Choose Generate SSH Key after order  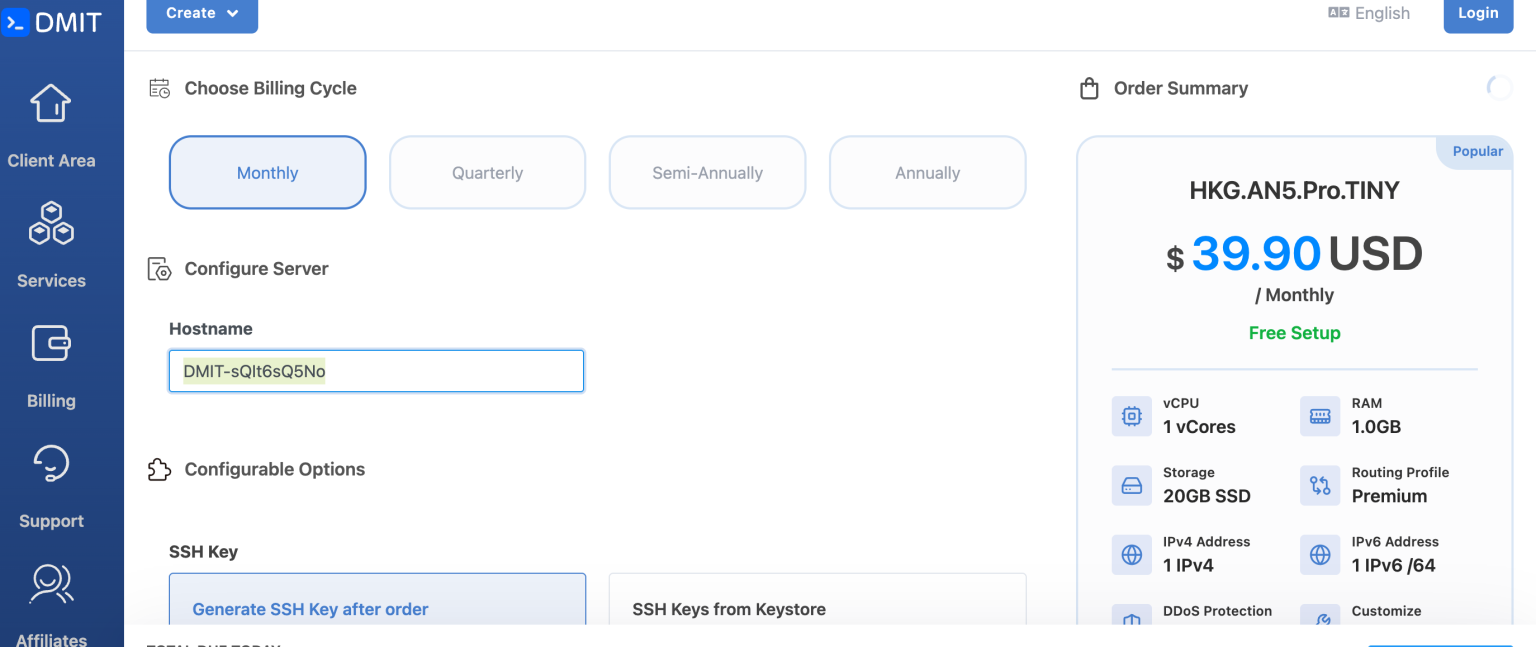point(377,600)
